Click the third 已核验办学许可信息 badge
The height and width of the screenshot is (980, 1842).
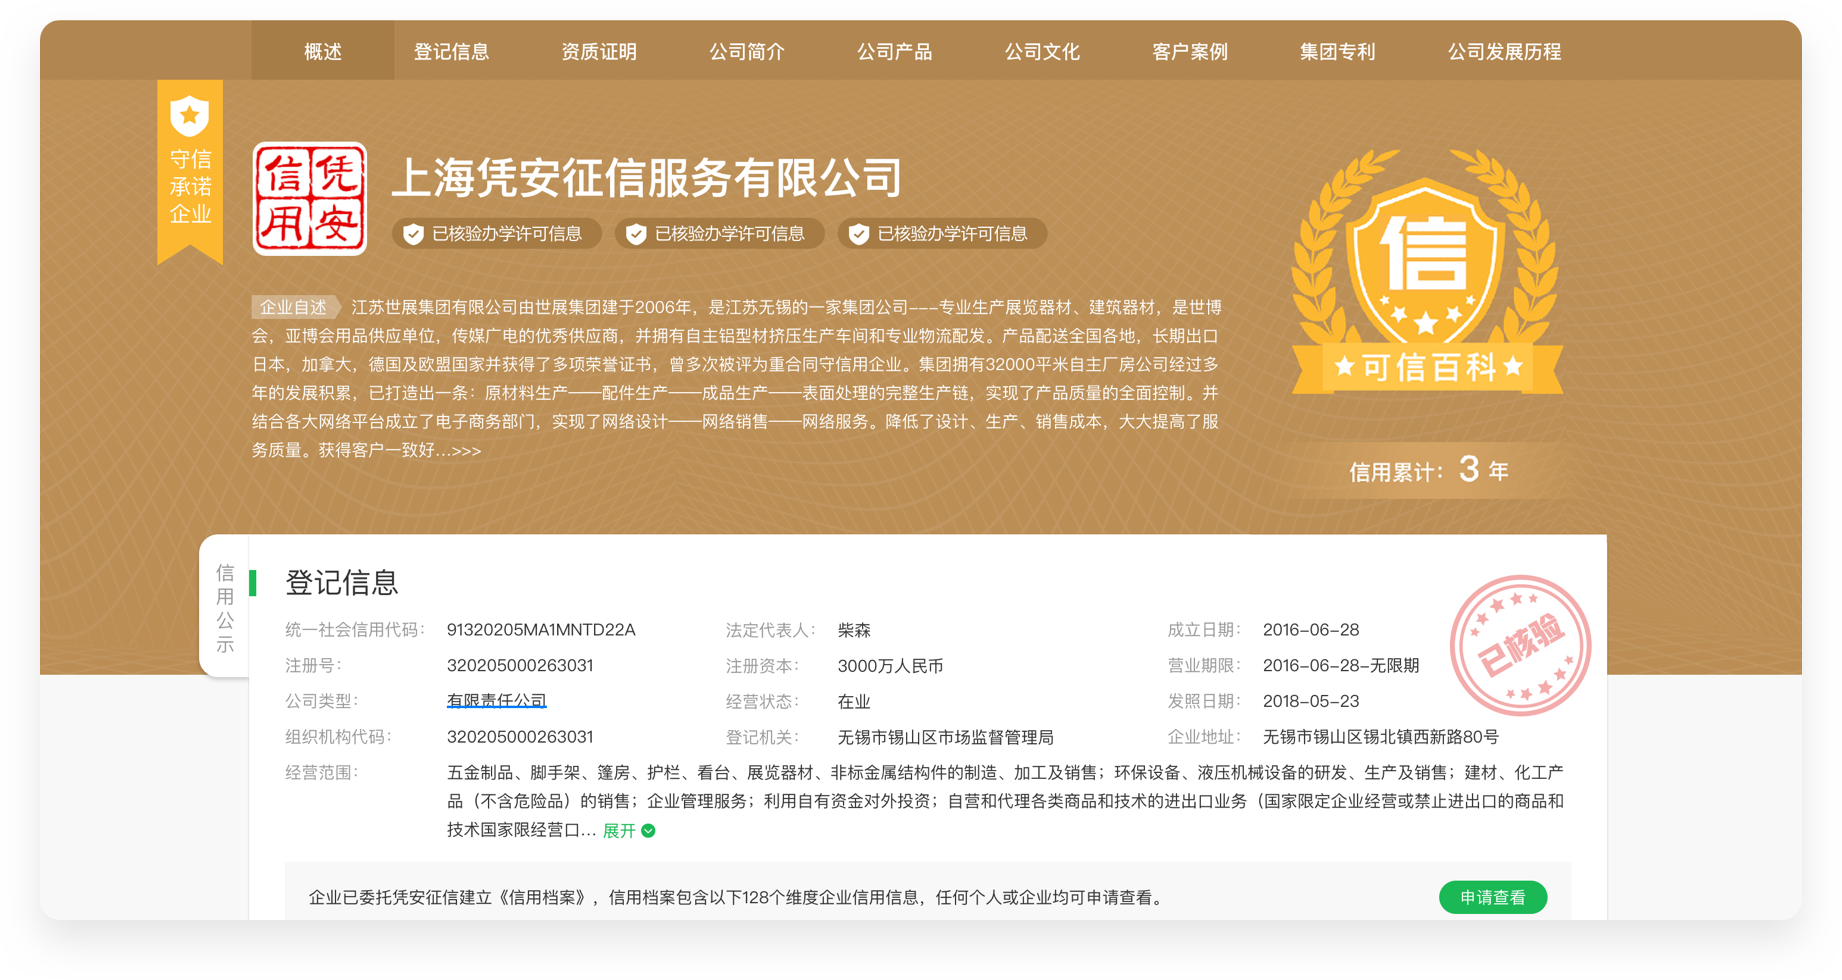click(942, 234)
